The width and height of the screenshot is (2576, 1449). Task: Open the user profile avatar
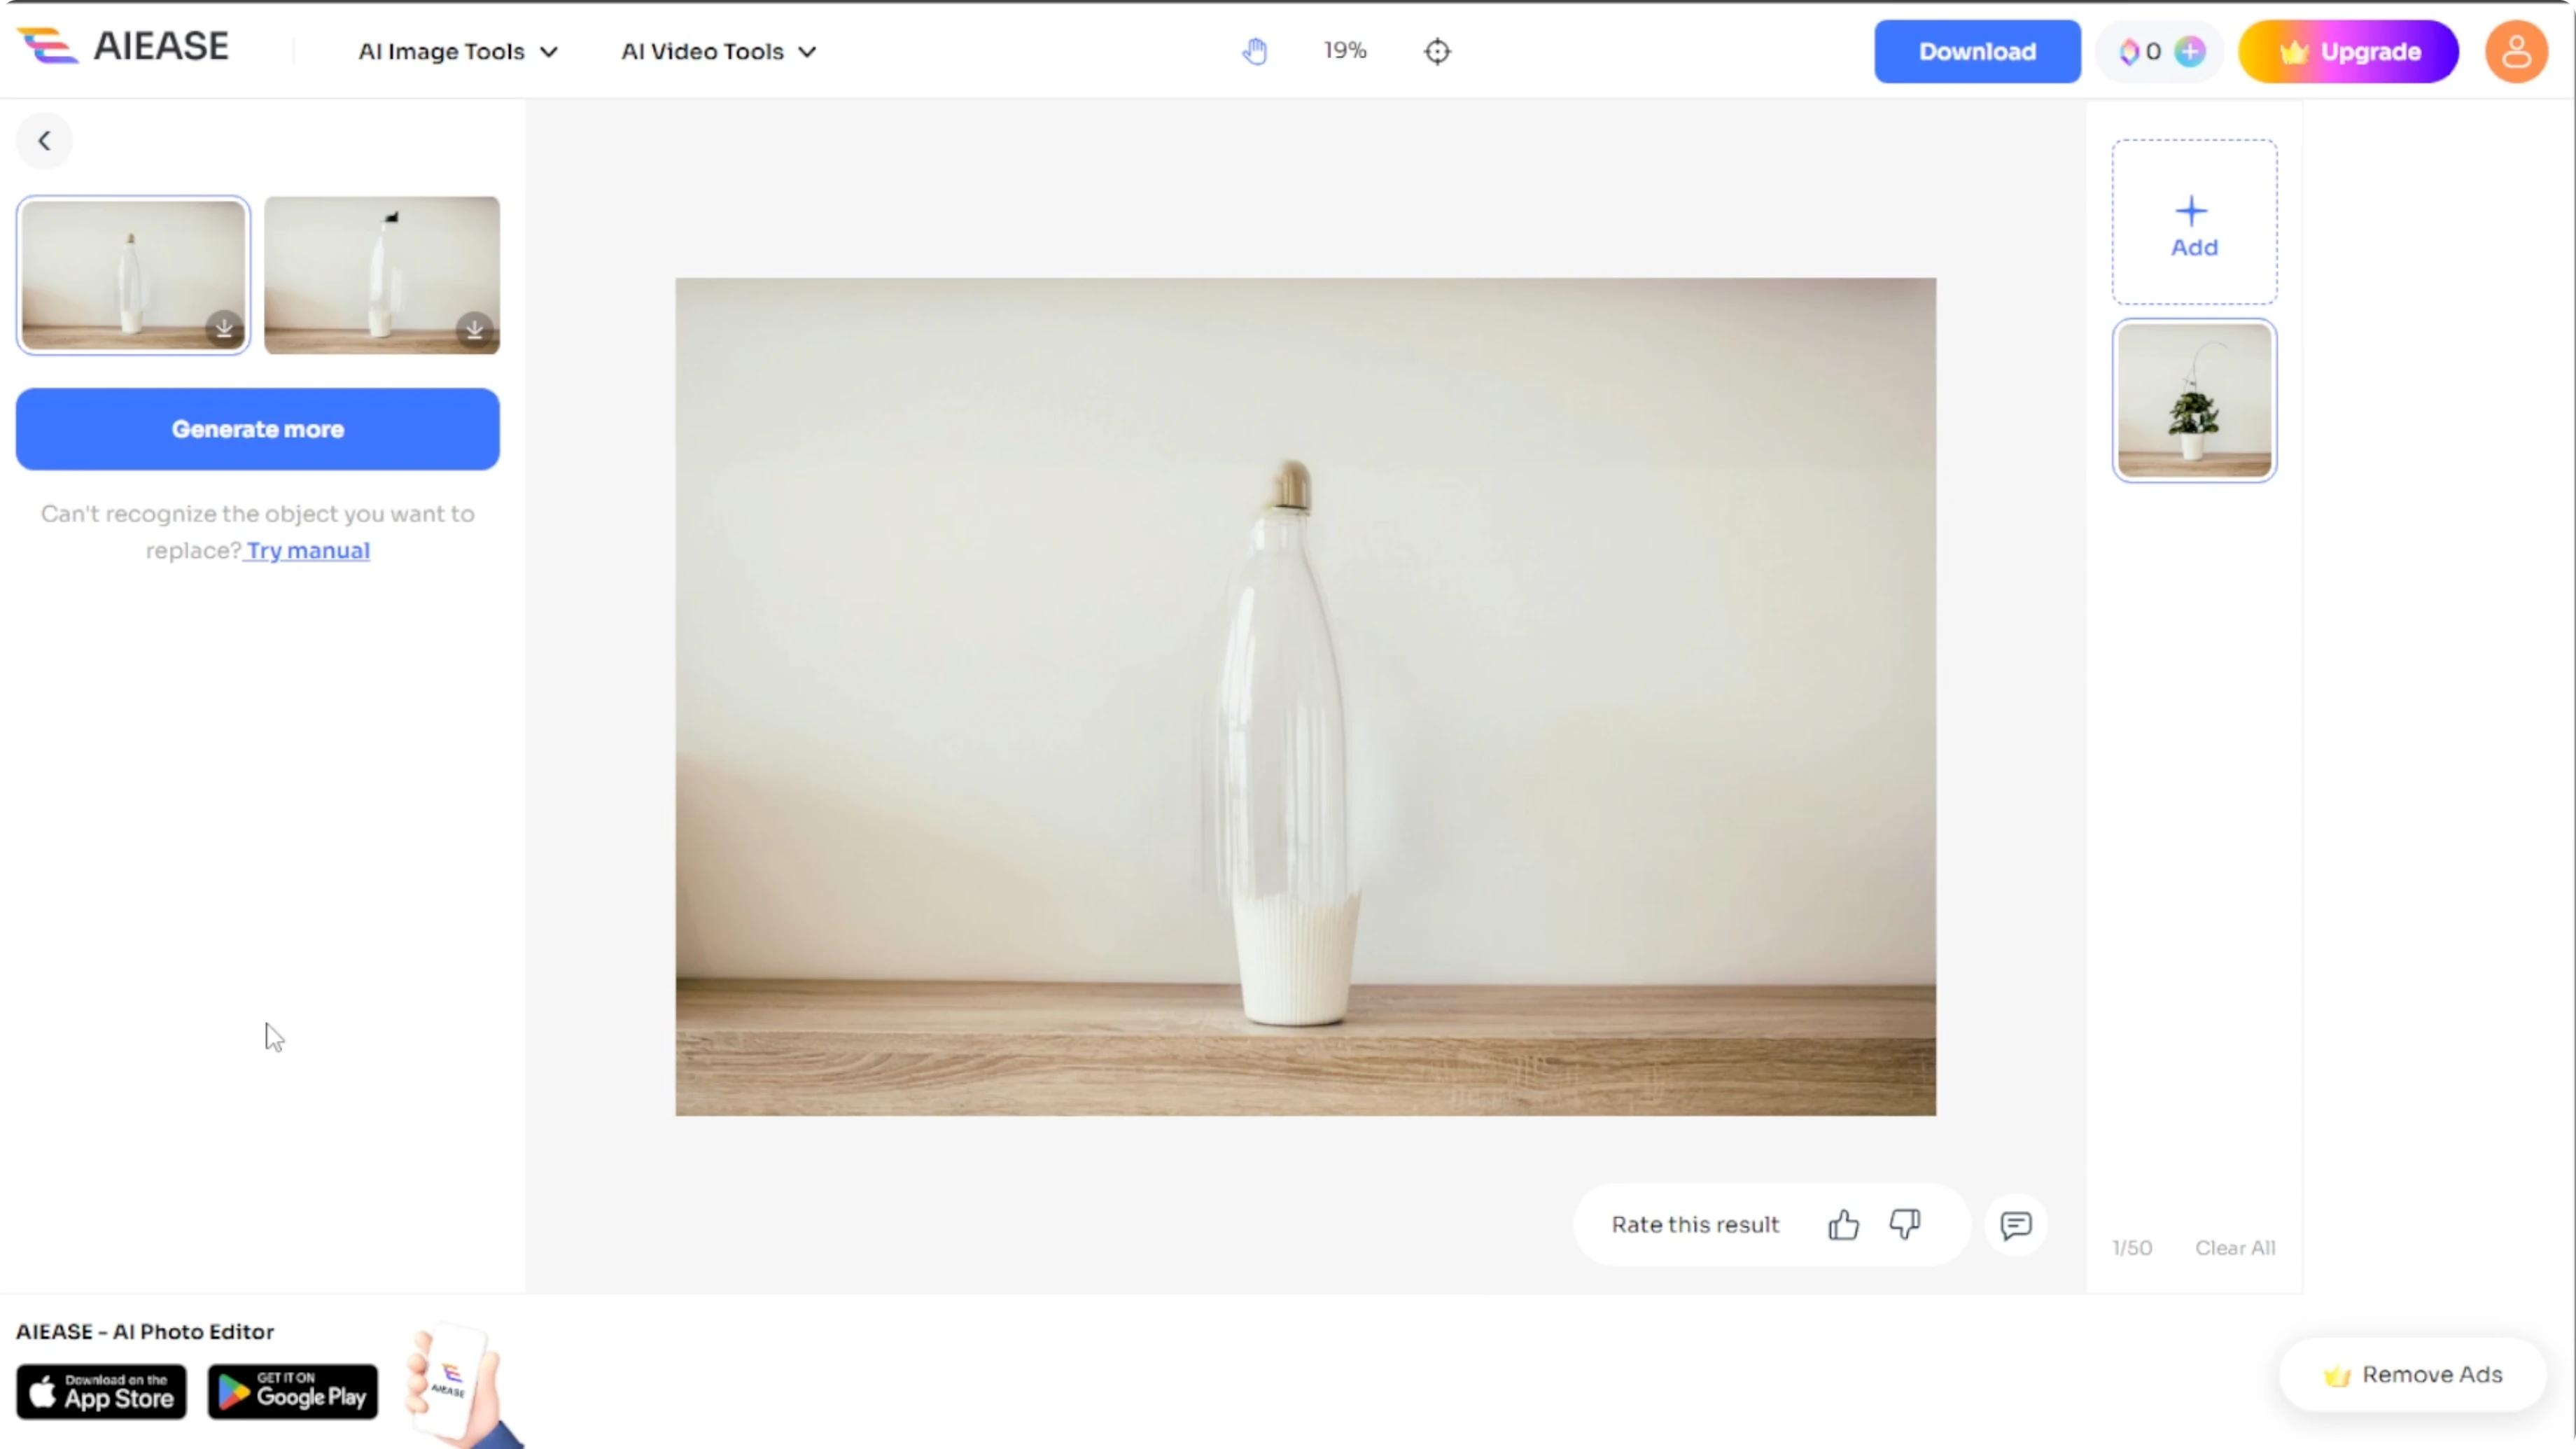(x=2516, y=51)
